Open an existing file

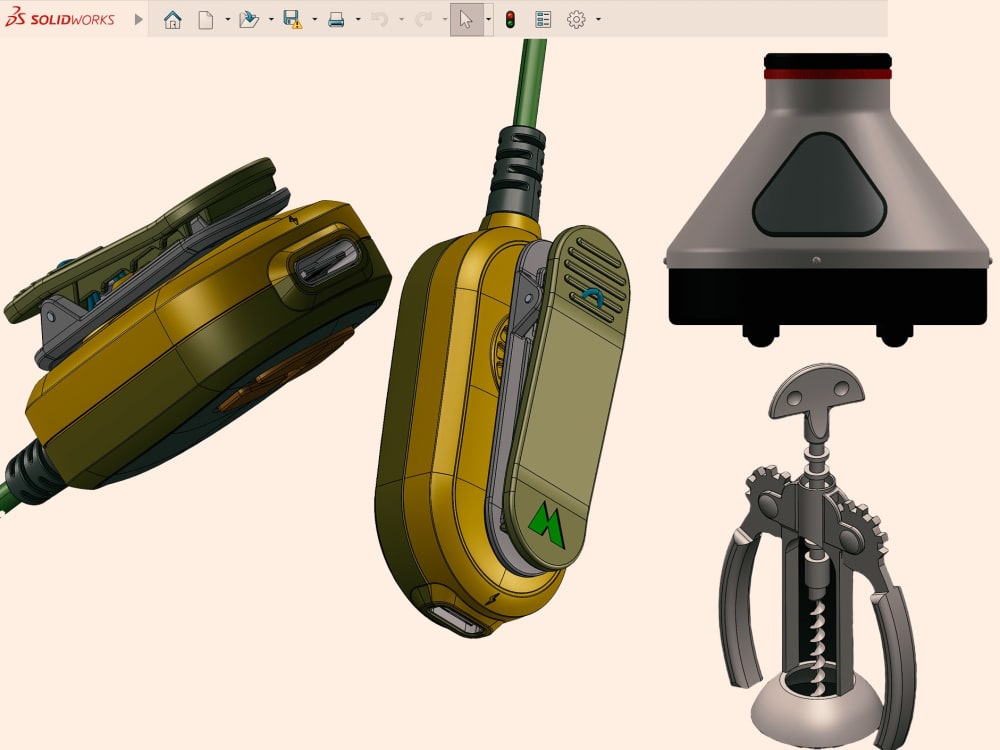pos(249,19)
